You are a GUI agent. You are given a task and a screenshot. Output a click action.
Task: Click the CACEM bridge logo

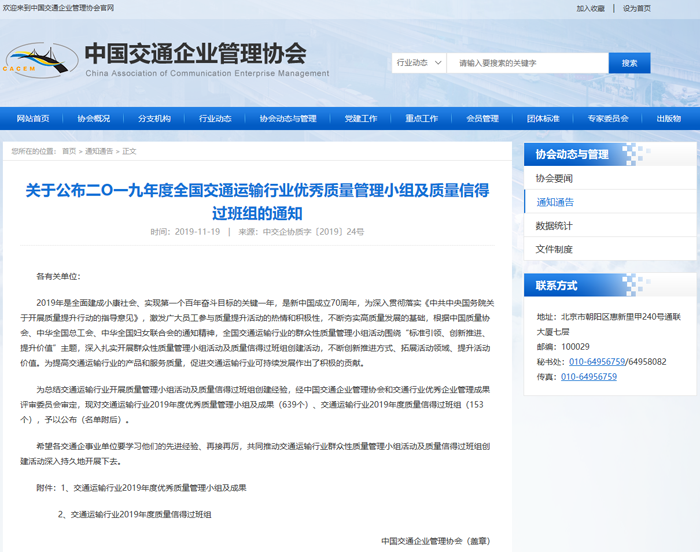41,60
